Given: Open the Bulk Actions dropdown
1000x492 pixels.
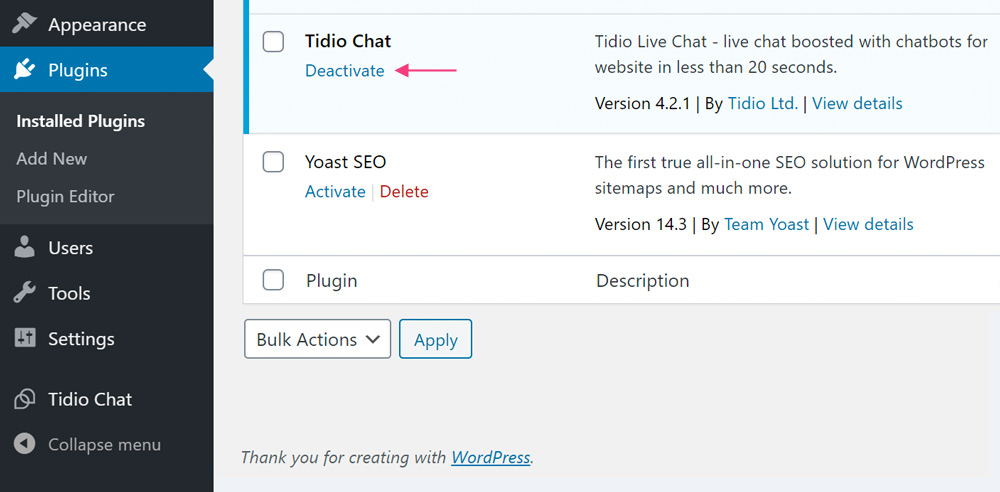Looking at the screenshot, I should tap(318, 339).
